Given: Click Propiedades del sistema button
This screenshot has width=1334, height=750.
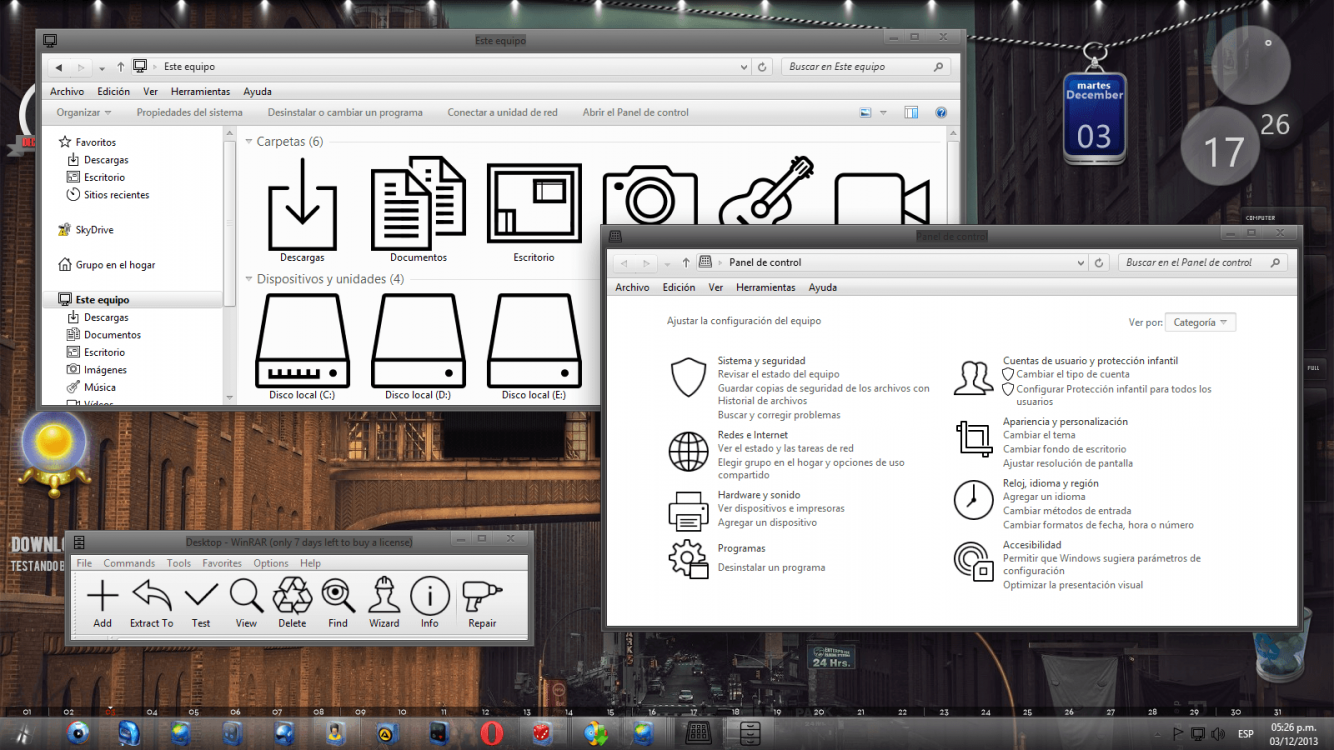Looking at the screenshot, I should click(189, 113).
